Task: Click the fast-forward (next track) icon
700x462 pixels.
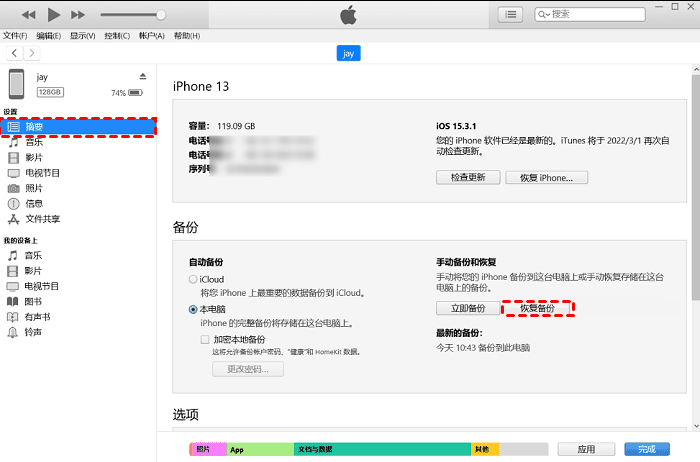Action: click(x=80, y=15)
